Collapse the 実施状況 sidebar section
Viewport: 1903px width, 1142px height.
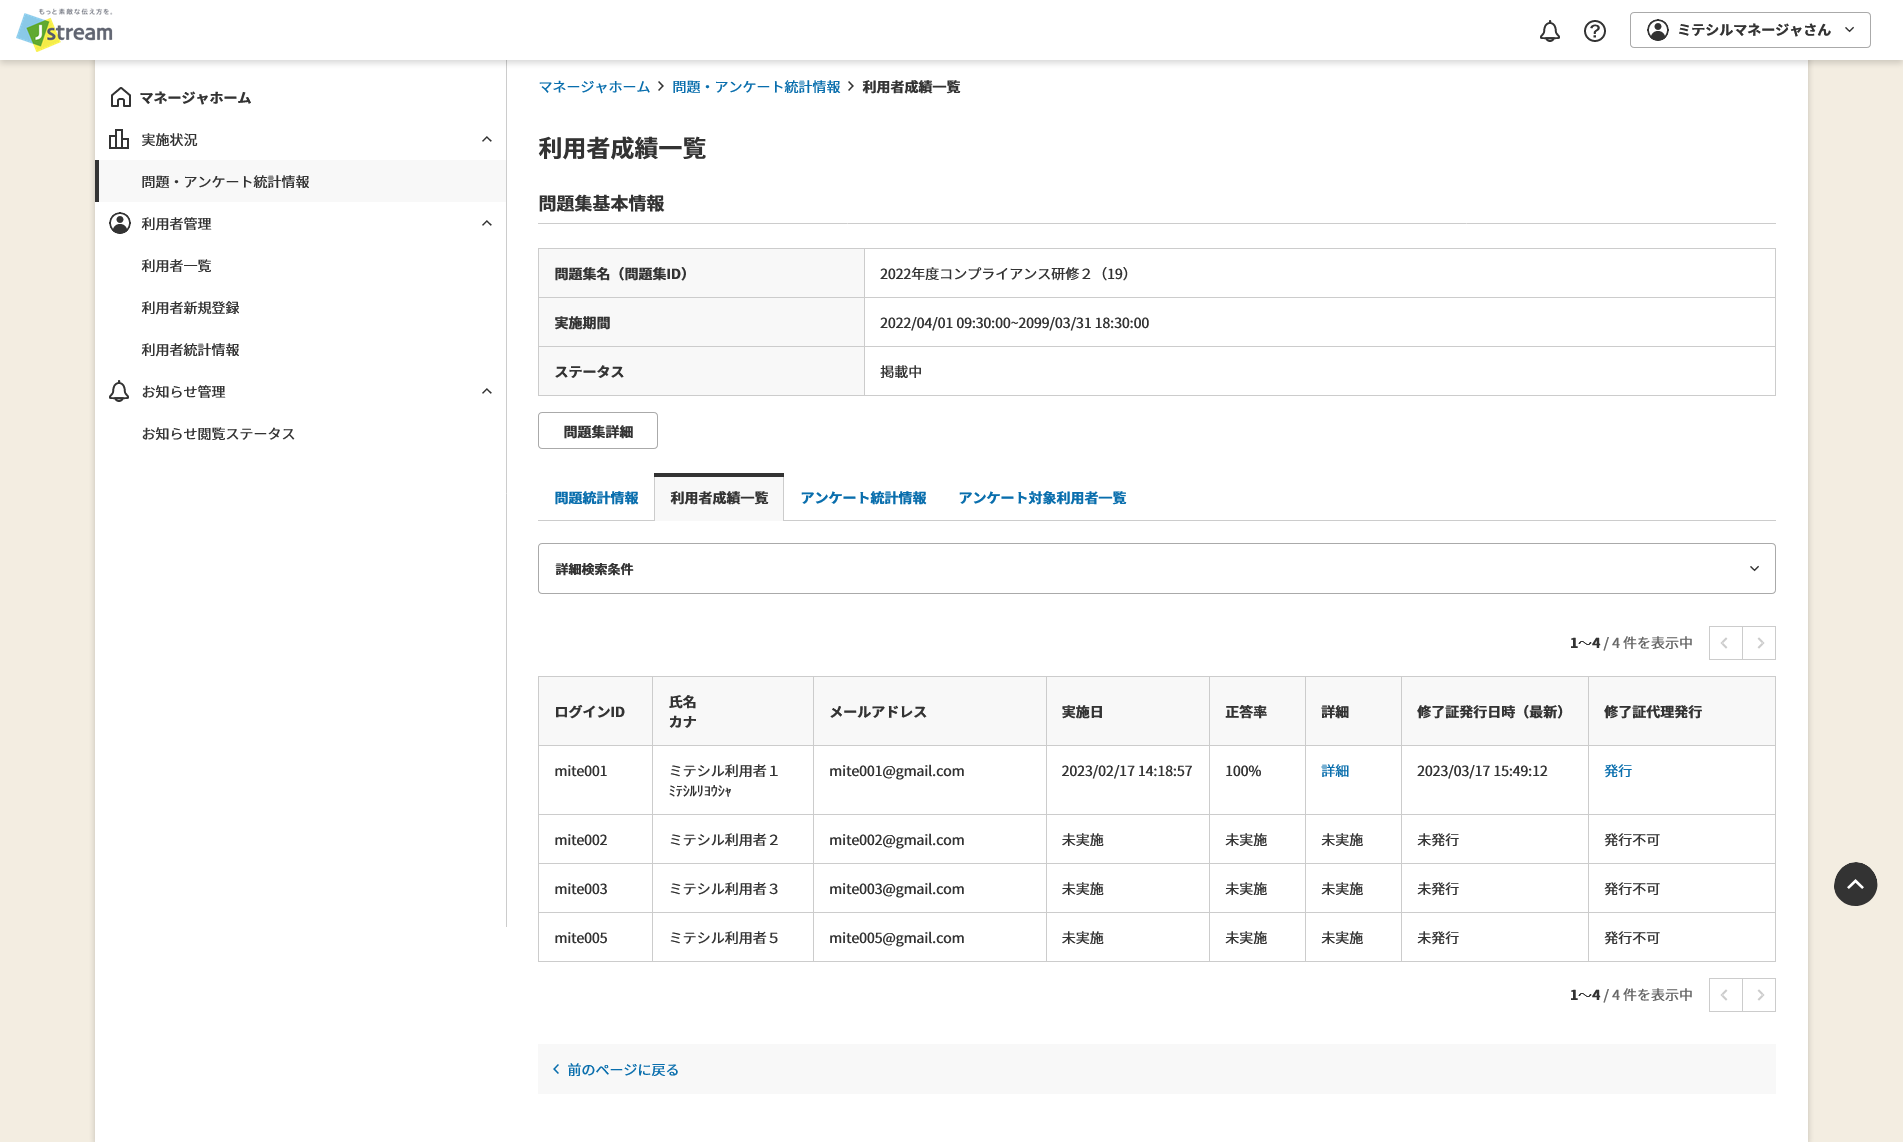(487, 139)
